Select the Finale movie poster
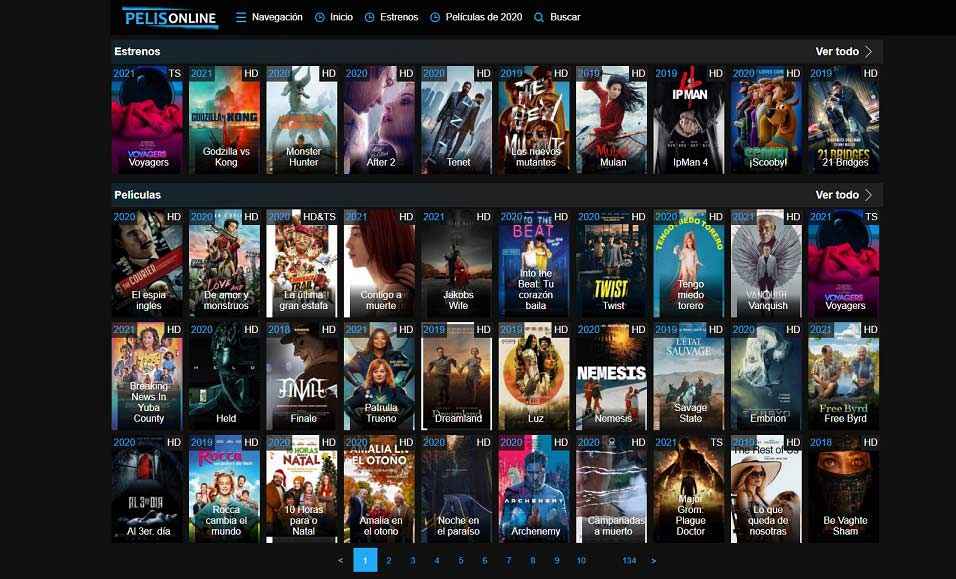 point(302,376)
